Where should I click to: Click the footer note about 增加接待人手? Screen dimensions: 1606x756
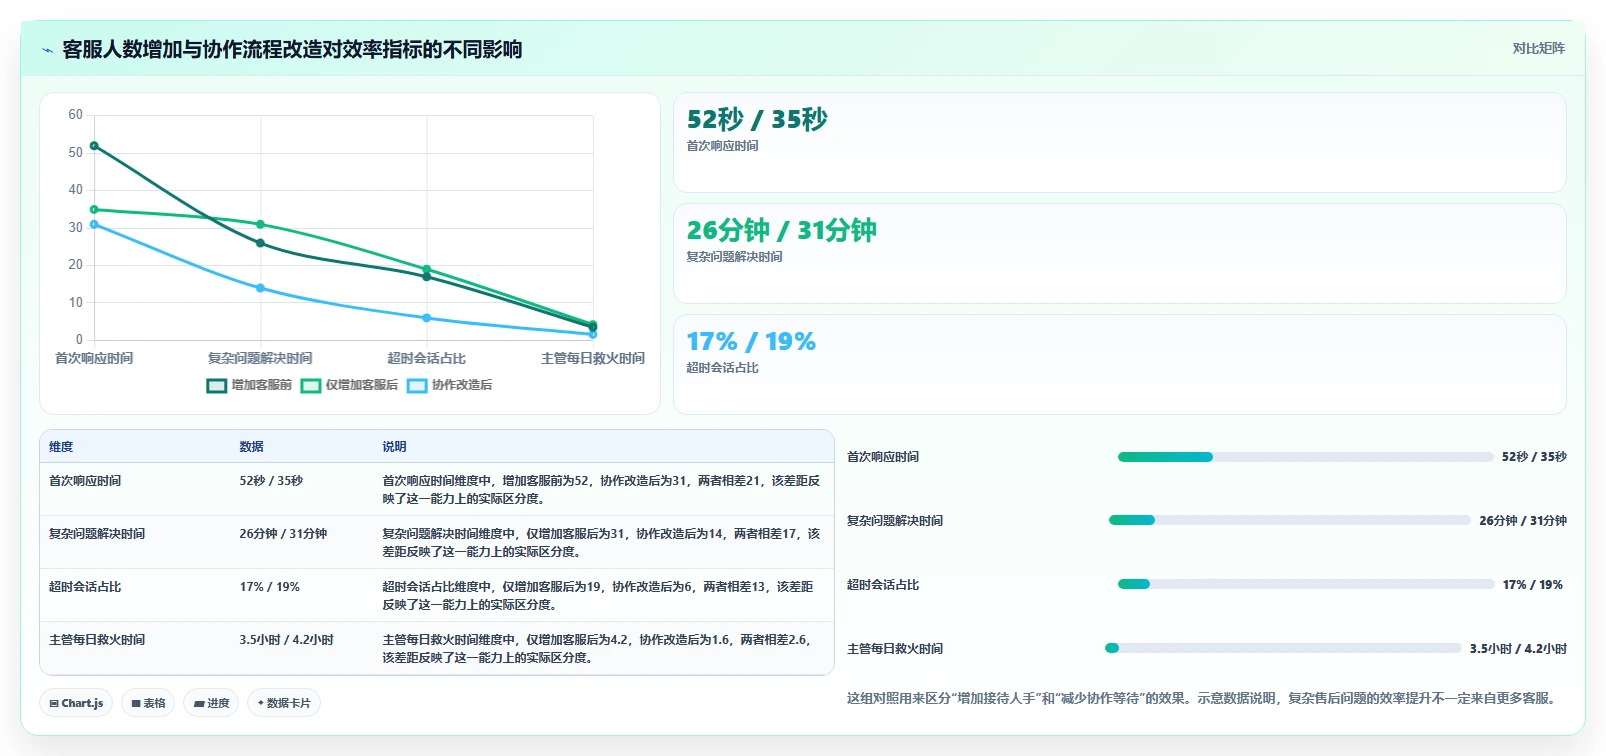coord(1204,698)
